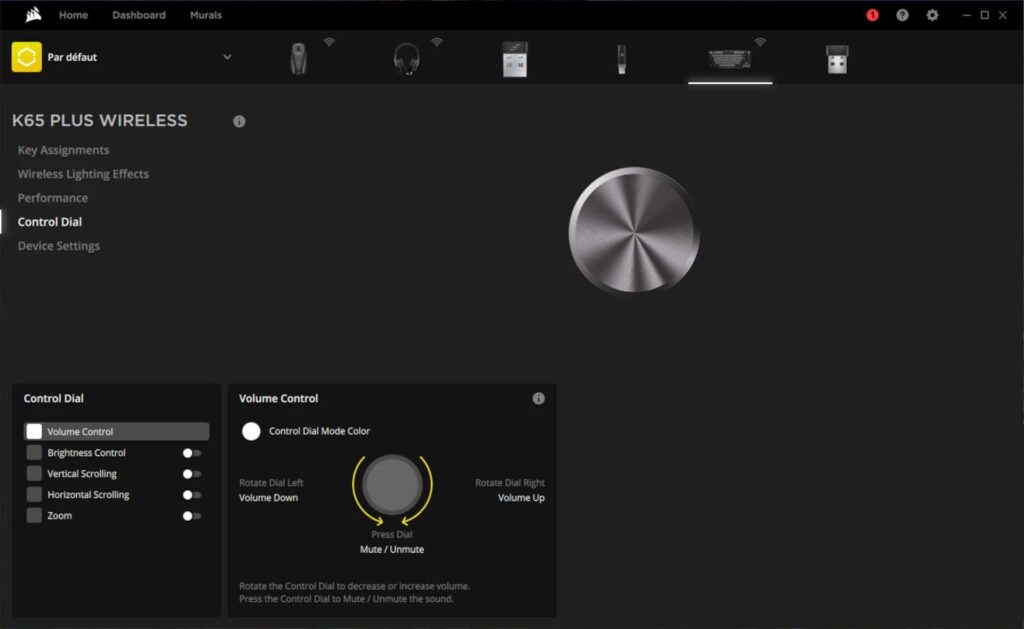
Task: Select the headset device icon
Action: pos(406,59)
